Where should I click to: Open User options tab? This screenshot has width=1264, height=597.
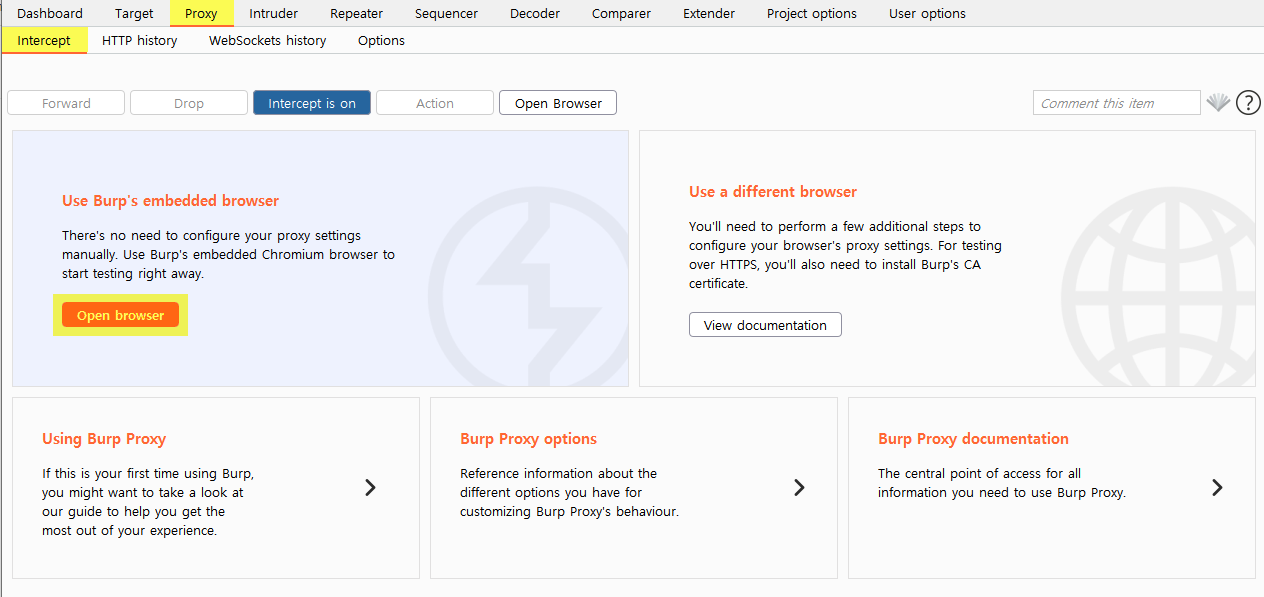(927, 13)
